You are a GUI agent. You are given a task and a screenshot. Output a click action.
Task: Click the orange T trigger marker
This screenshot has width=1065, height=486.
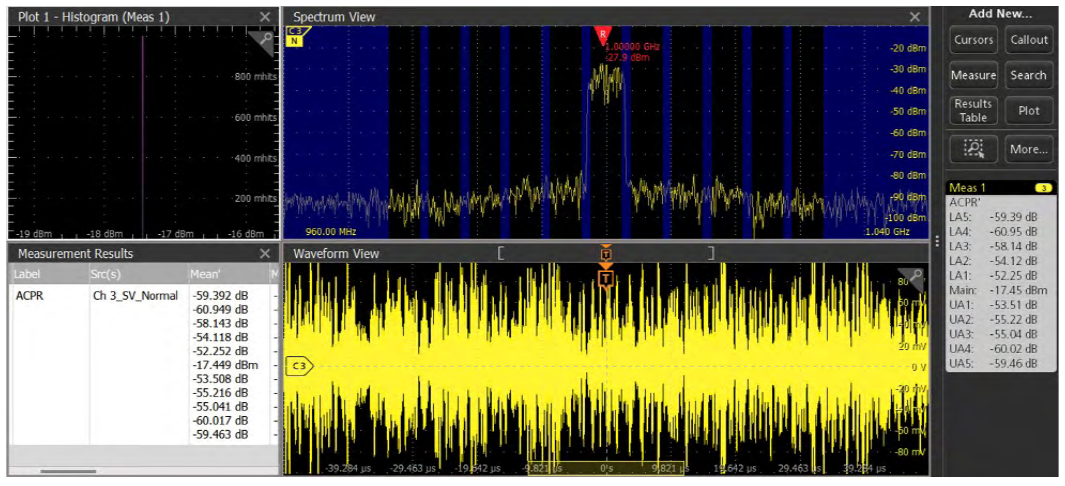605,277
